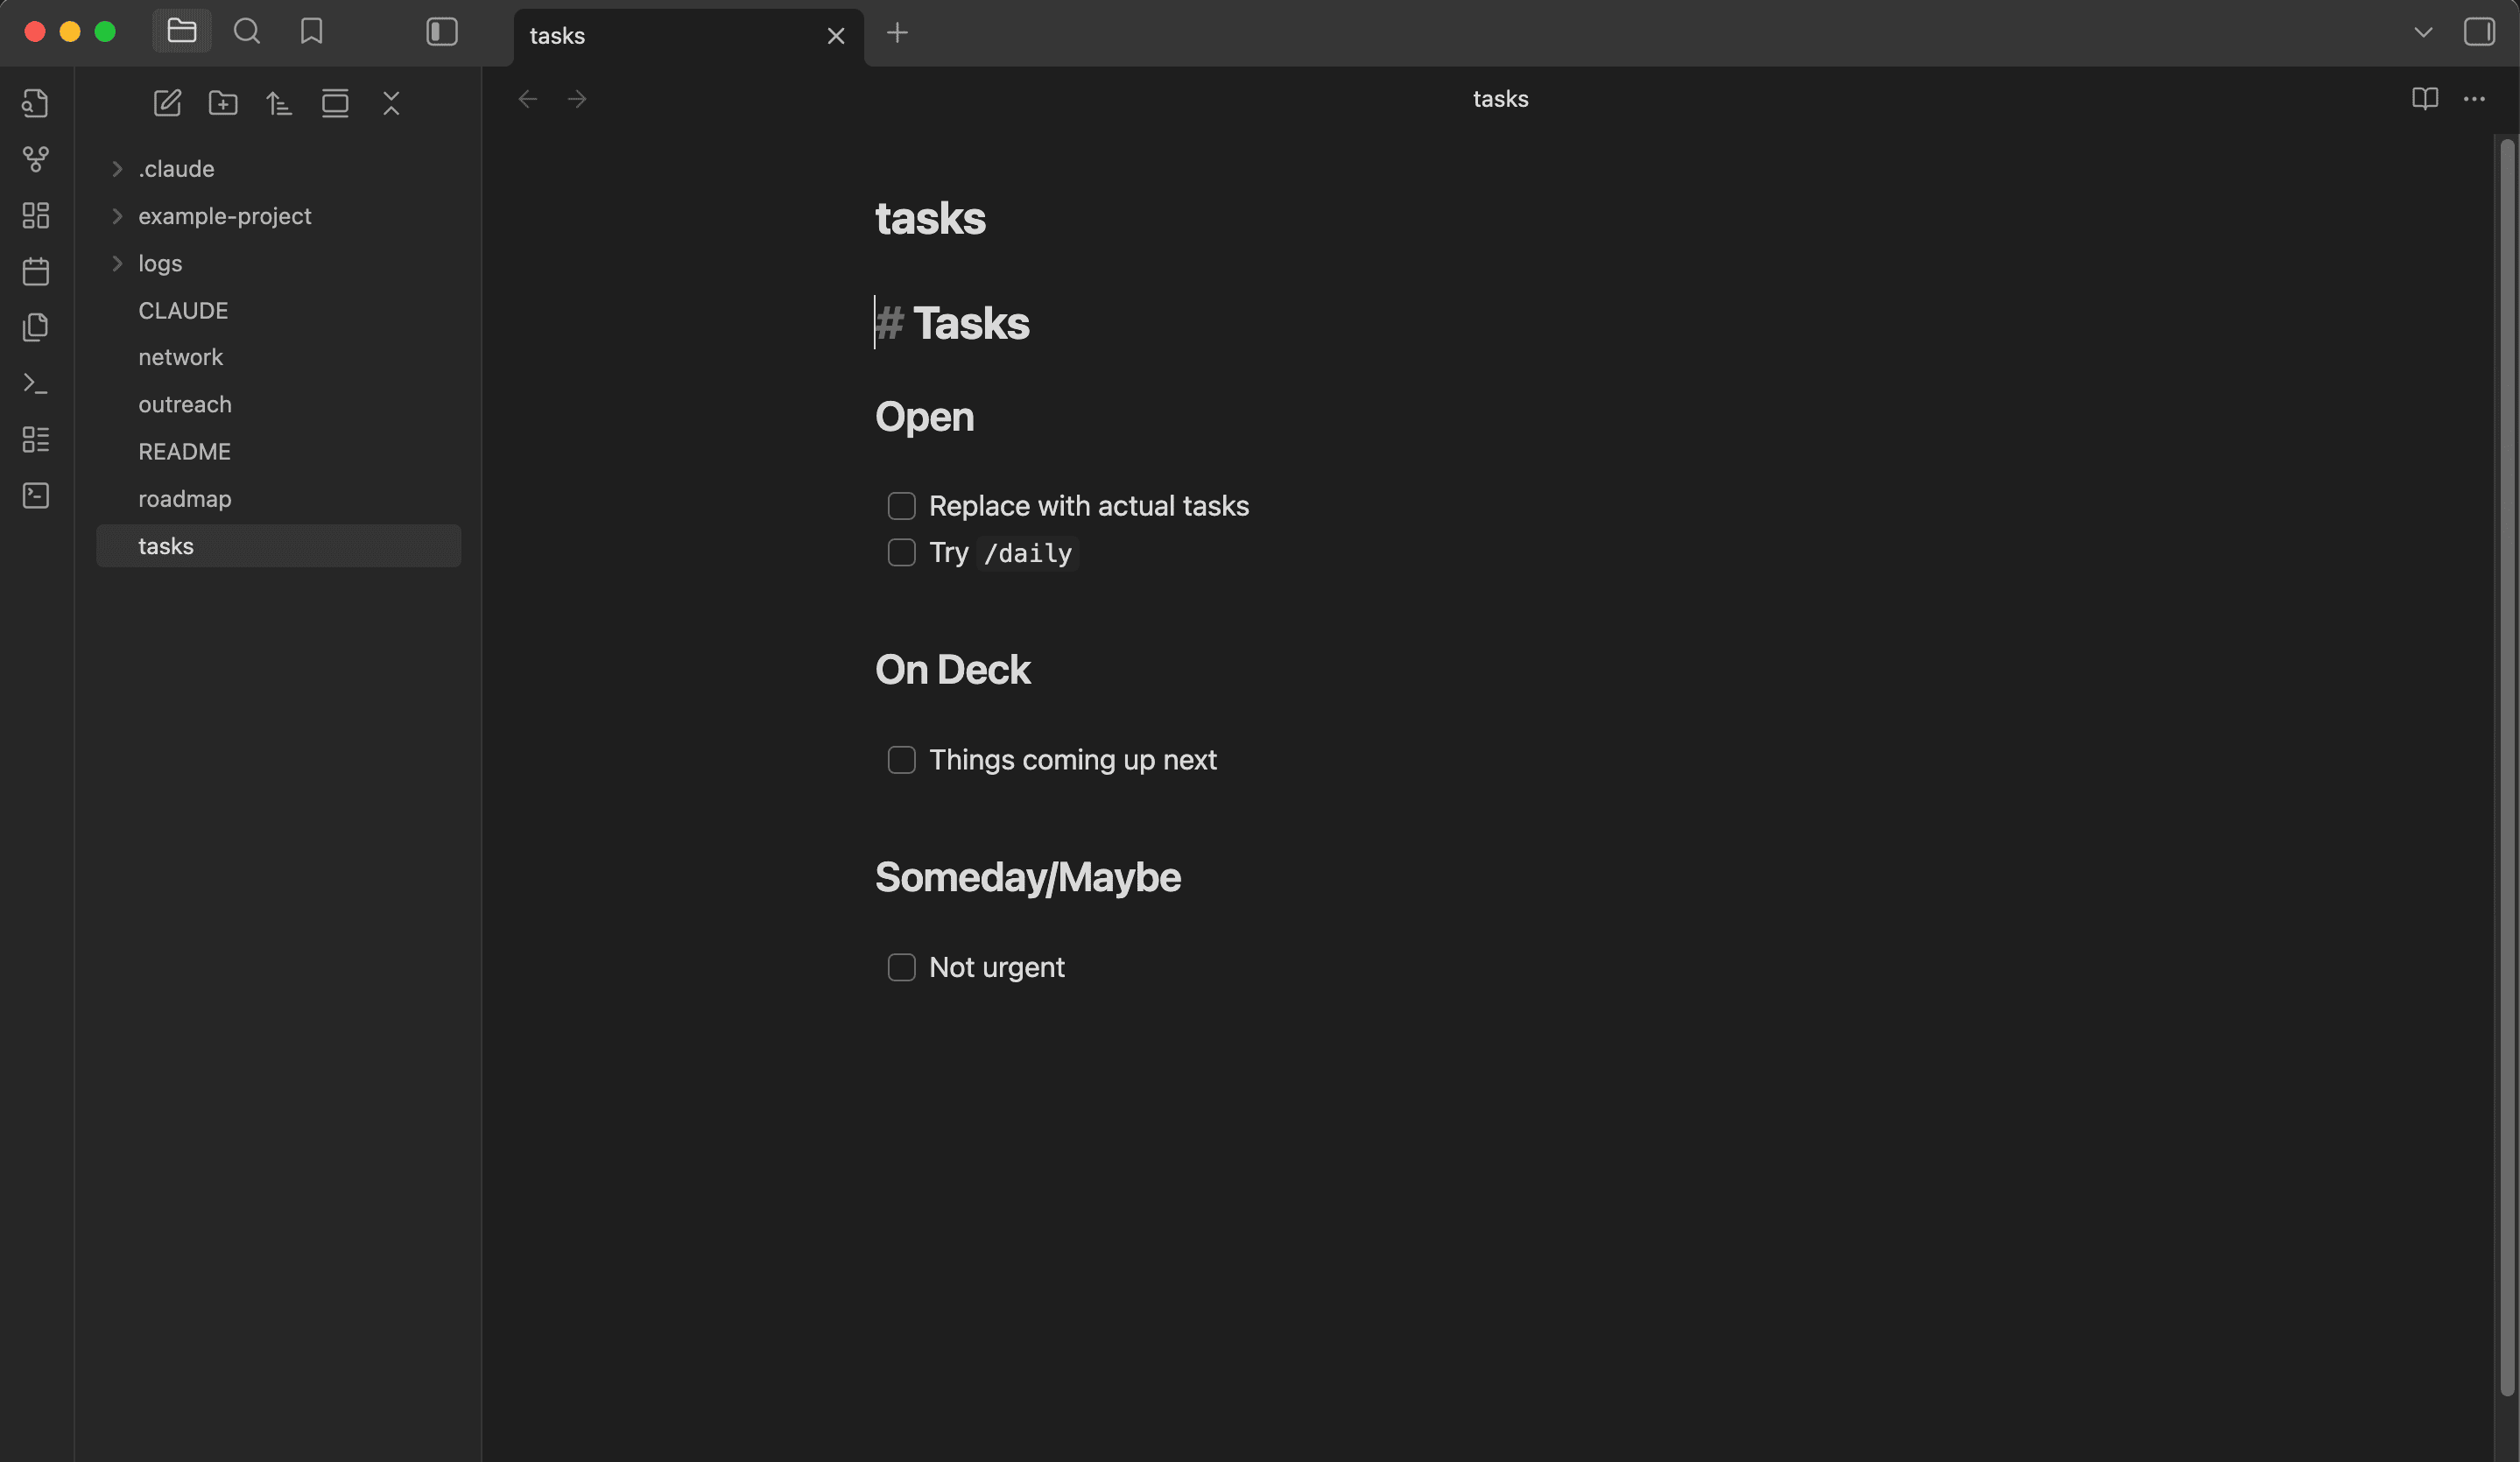Image resolution: width=2520 pixels, height=1462 pixels.
Task: Change sort order of the file list
Action: click(279, 103)
